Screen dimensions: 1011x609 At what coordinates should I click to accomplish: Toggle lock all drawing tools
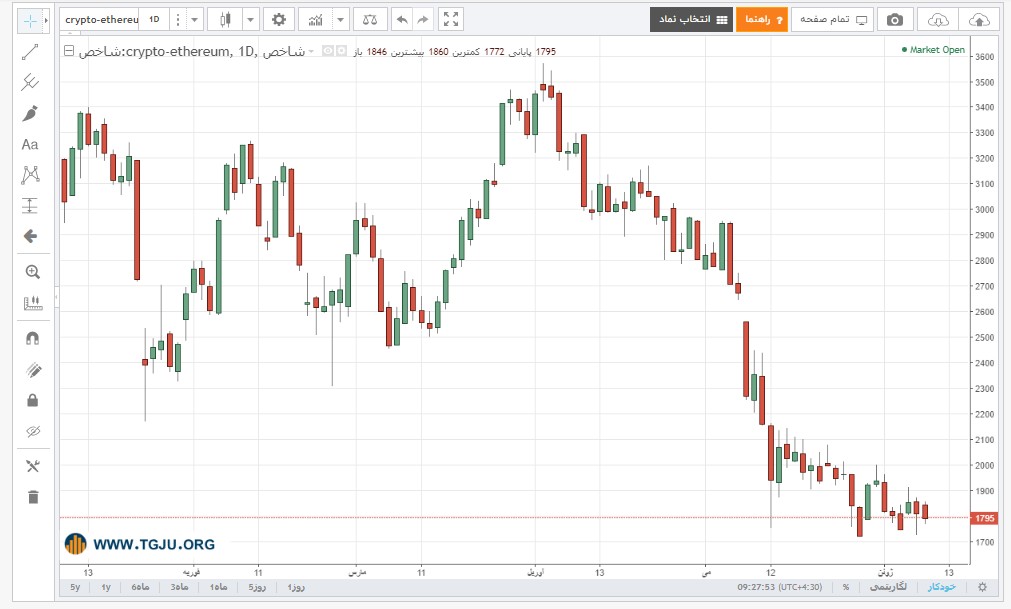pos(32,400)
